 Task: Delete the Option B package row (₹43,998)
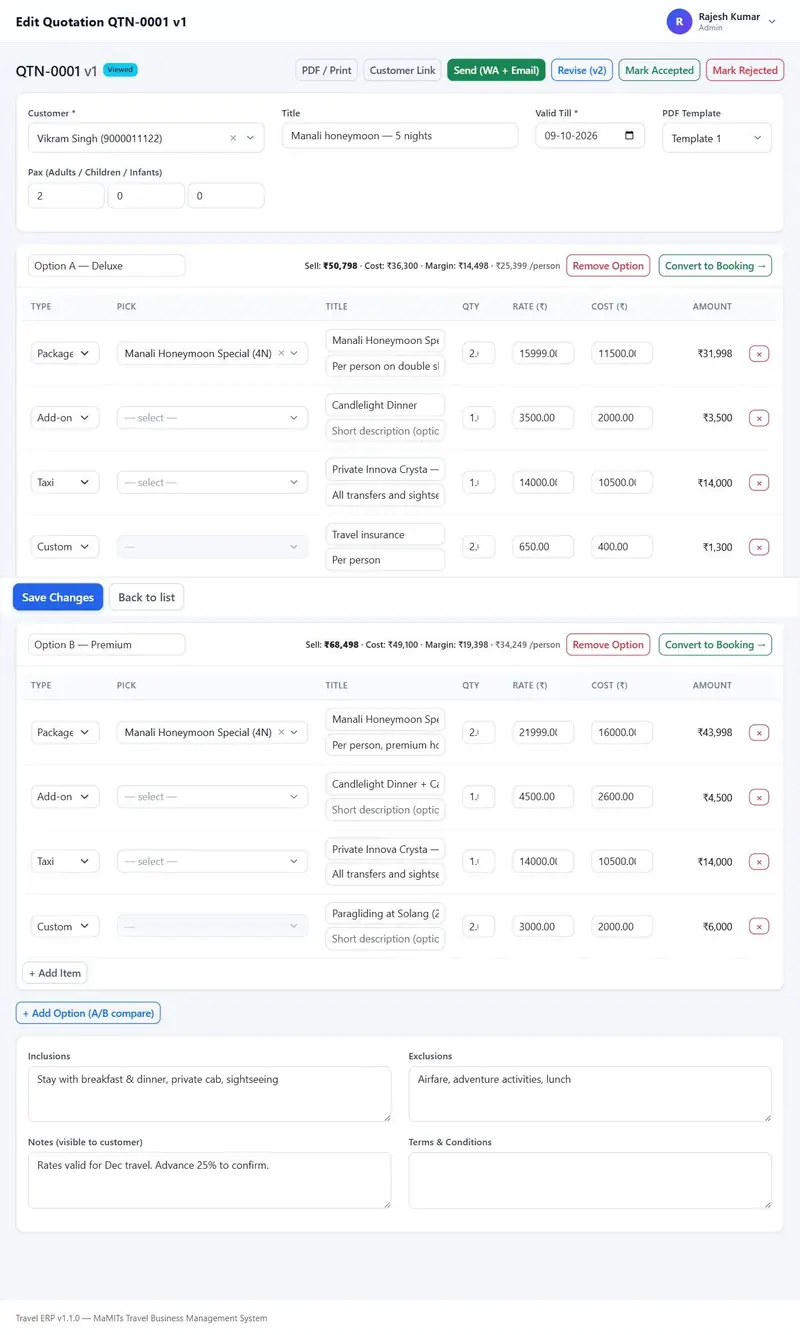coord(759,733)
